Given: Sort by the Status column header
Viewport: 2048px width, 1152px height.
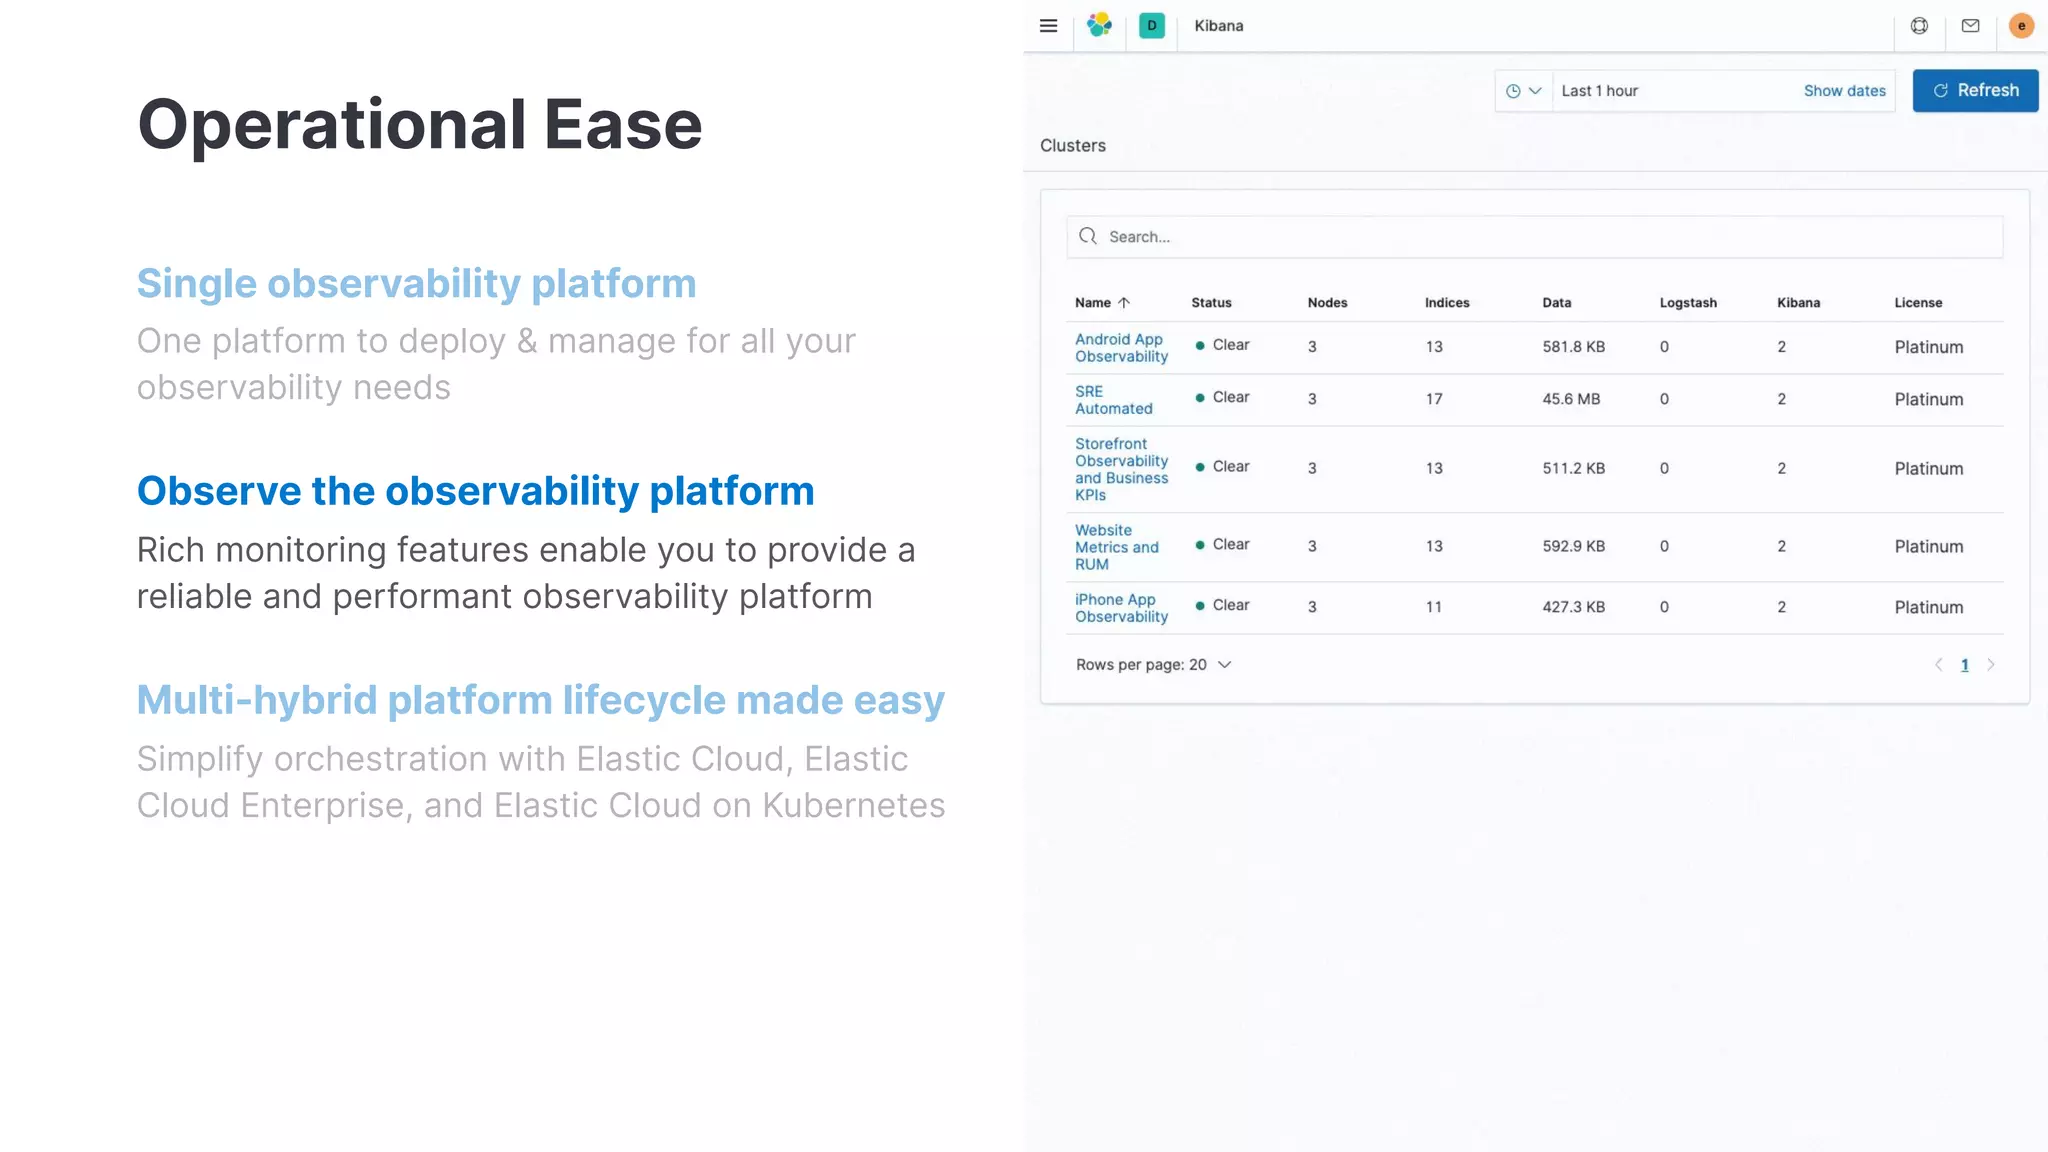Looking at the screenshot, I should click(x=1211, y=303).
